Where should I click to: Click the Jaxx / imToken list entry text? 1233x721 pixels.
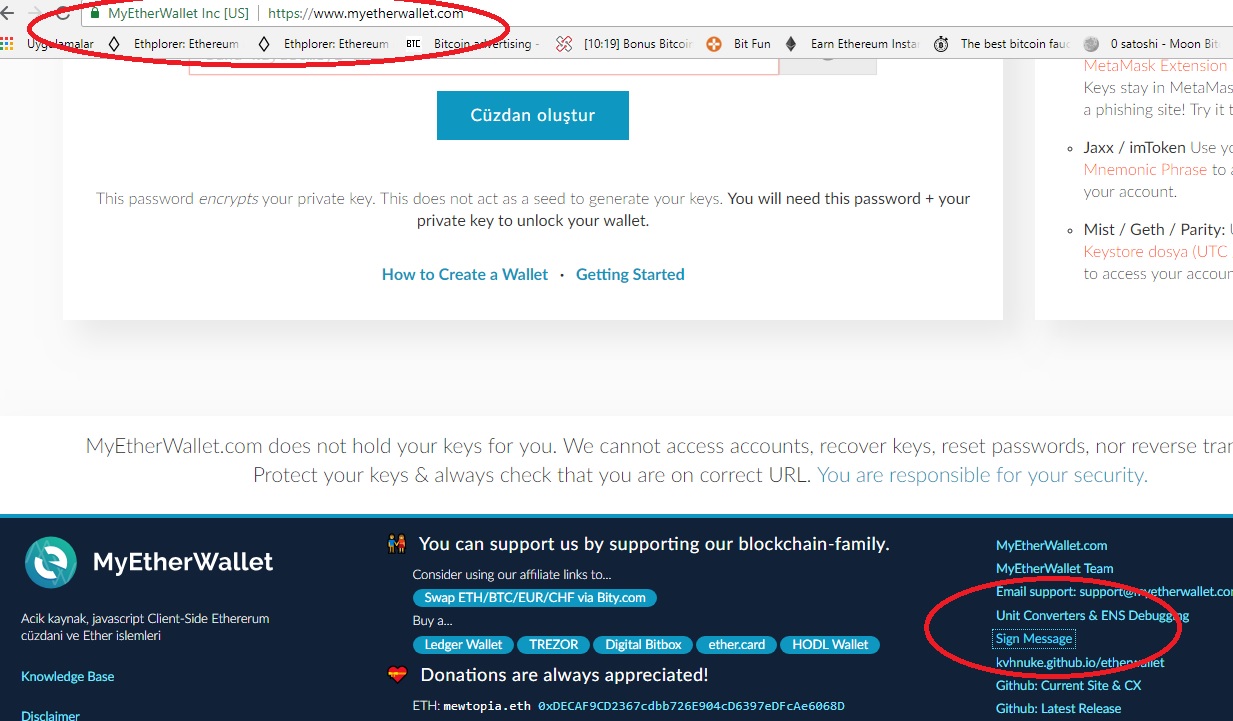(1135, 147)
